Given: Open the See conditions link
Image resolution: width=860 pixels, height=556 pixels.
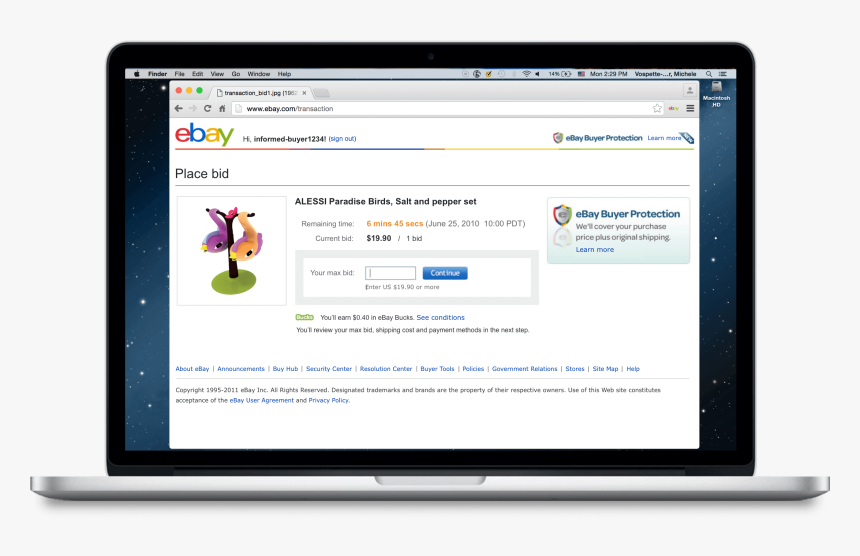Looking at the screenshot, I should coord(440,317).
